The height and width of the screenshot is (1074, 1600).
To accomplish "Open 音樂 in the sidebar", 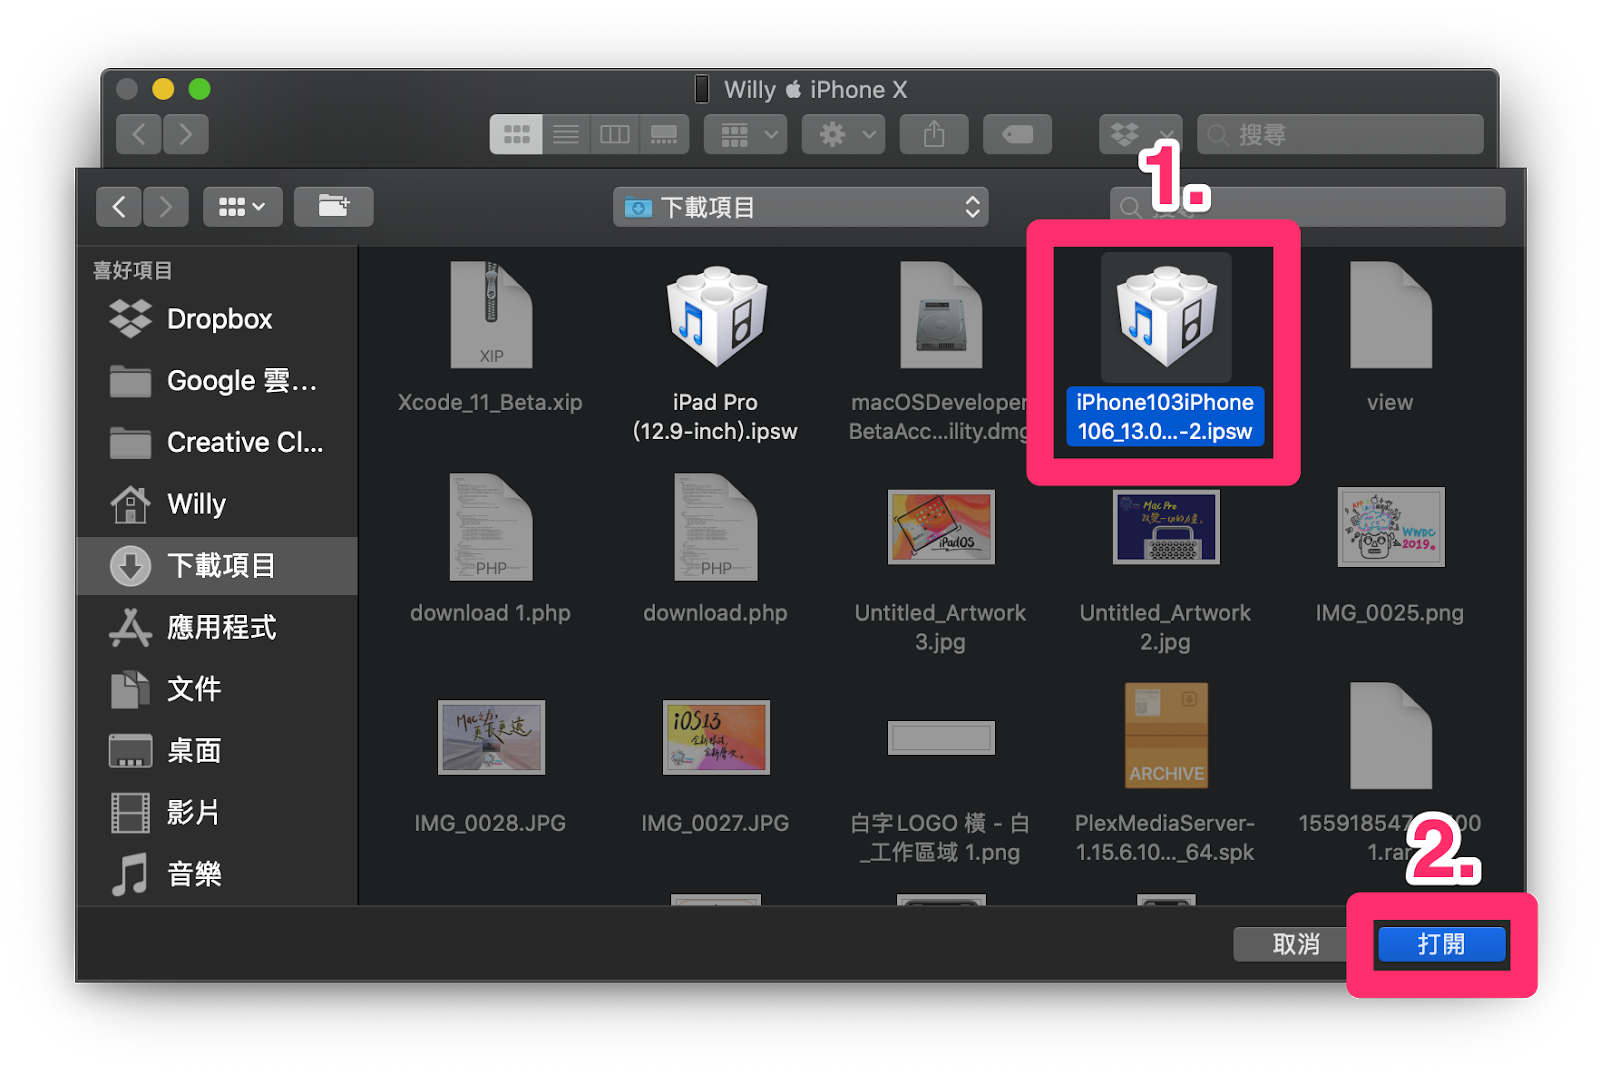I will tap(217, 874).
